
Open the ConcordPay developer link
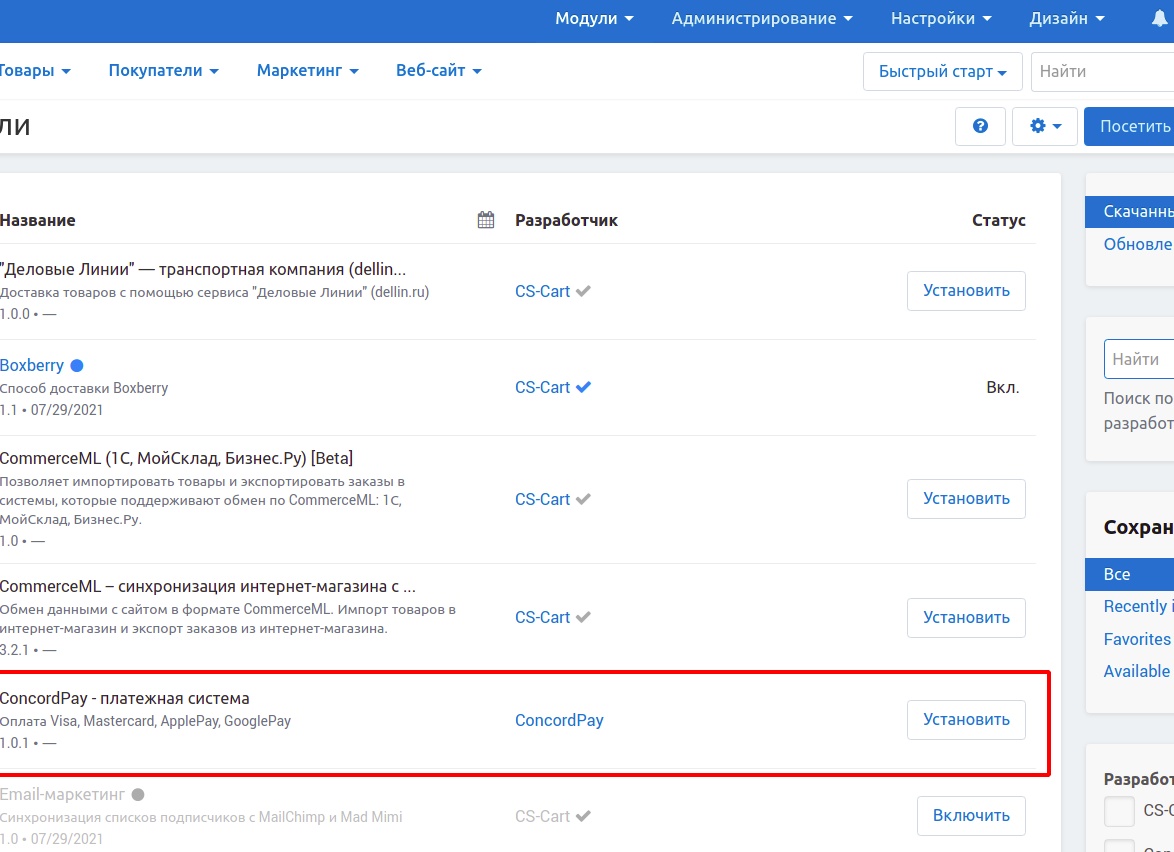559,720
